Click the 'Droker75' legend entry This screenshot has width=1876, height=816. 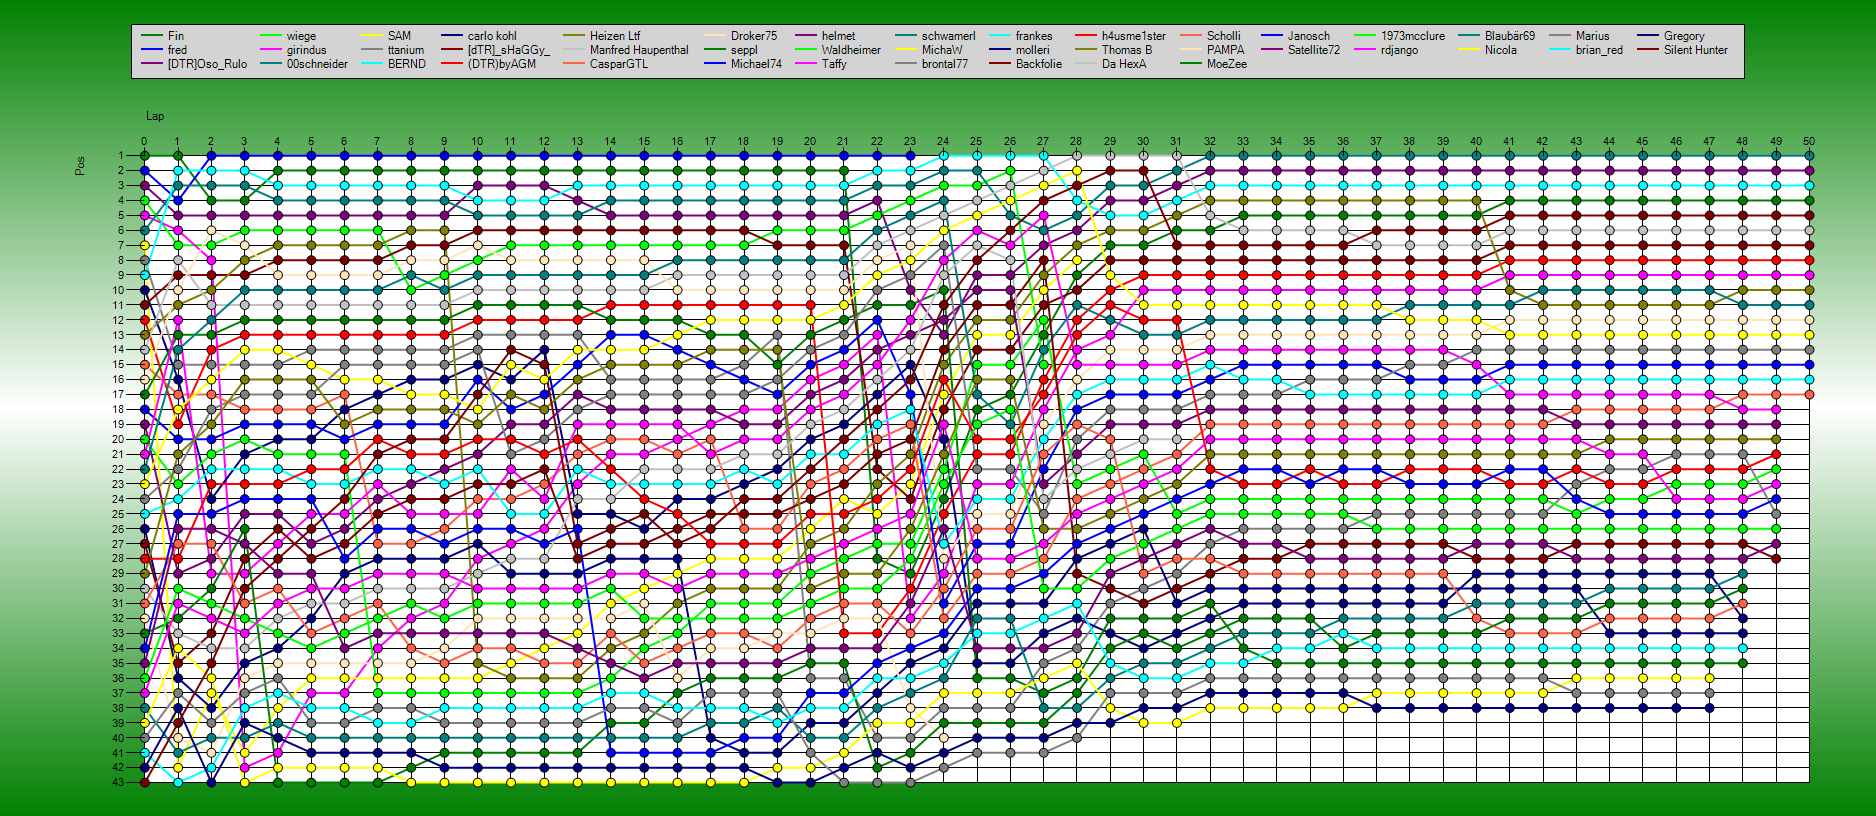(x=741, y=36)
